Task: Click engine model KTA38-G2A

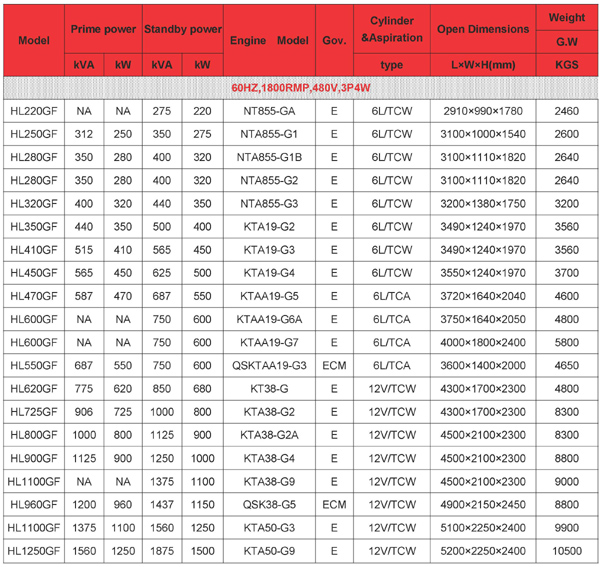Action: [269, 435]
